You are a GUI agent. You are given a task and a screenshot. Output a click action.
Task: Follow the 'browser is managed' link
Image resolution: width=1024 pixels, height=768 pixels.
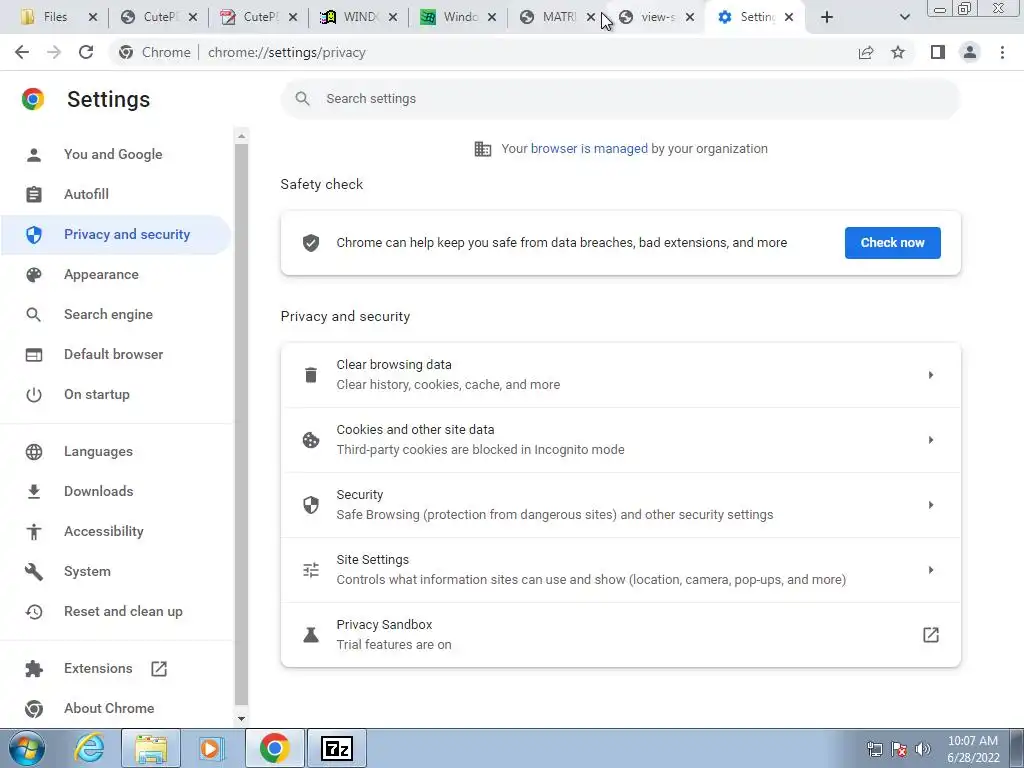(x=589, y=148)
